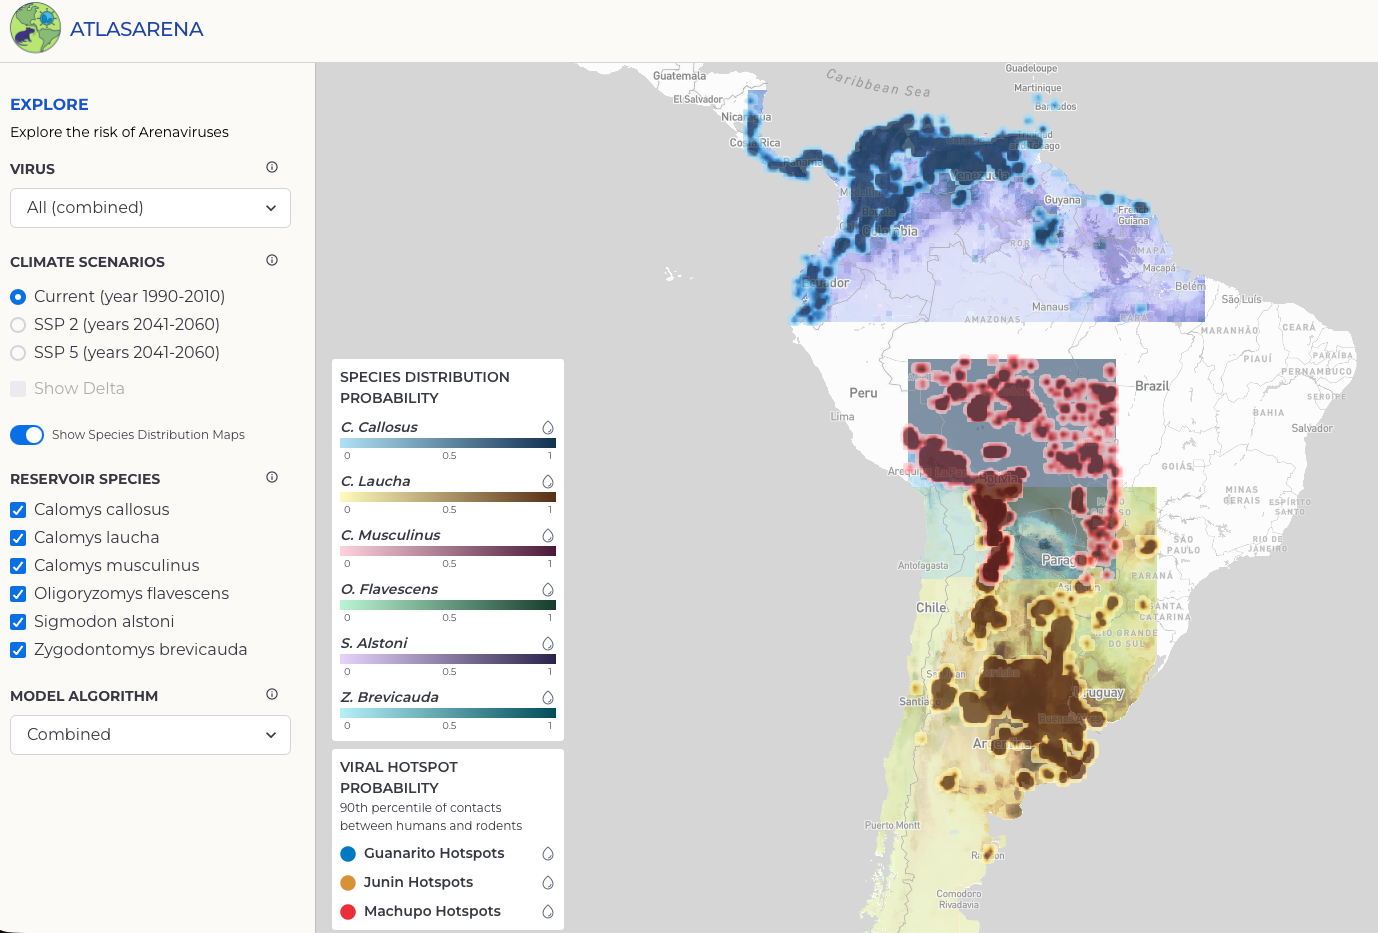
Task: Click opacity drop icon for O. Flavescens
Action: pyautogui.click(x=548, y=589)
